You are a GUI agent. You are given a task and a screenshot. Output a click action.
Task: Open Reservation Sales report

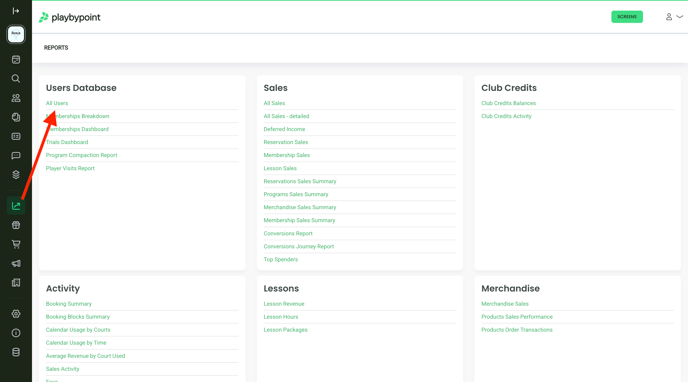click(x=286, y=142)
